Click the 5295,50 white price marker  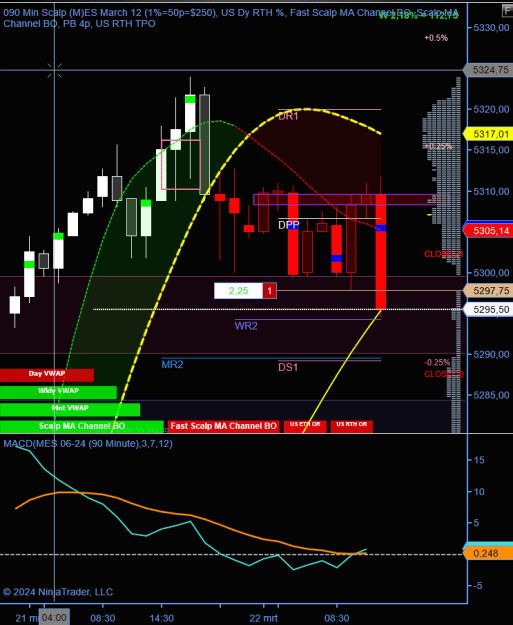coord(487,309)
